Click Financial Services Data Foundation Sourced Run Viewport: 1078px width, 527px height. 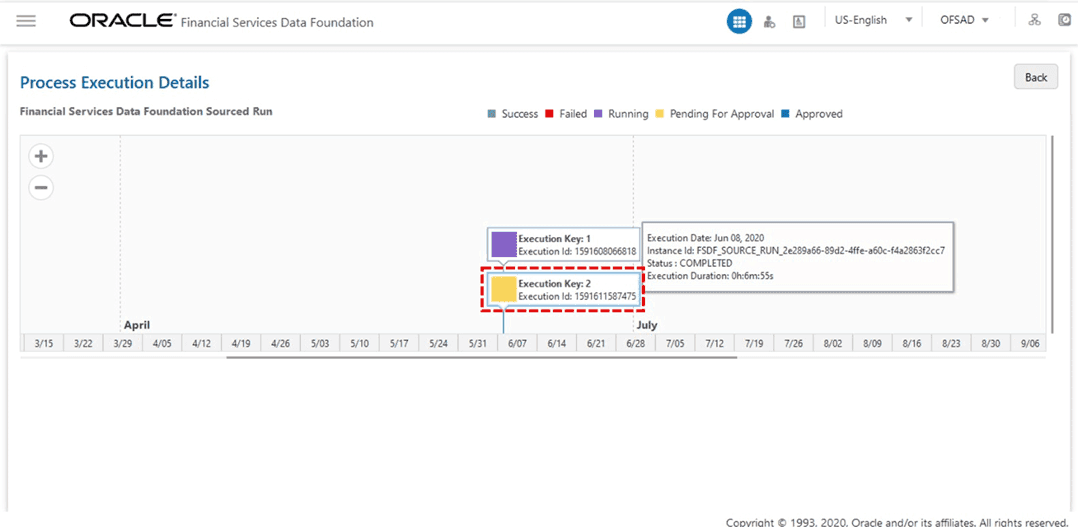[146, 111]
